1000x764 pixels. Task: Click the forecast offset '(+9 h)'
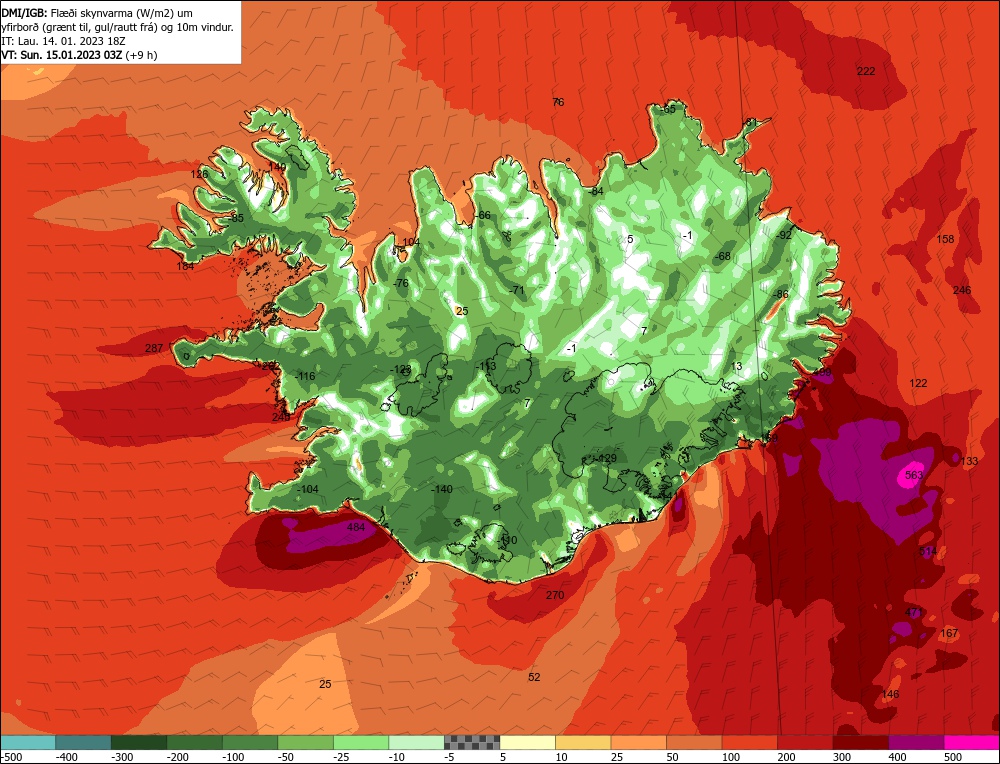142,55
